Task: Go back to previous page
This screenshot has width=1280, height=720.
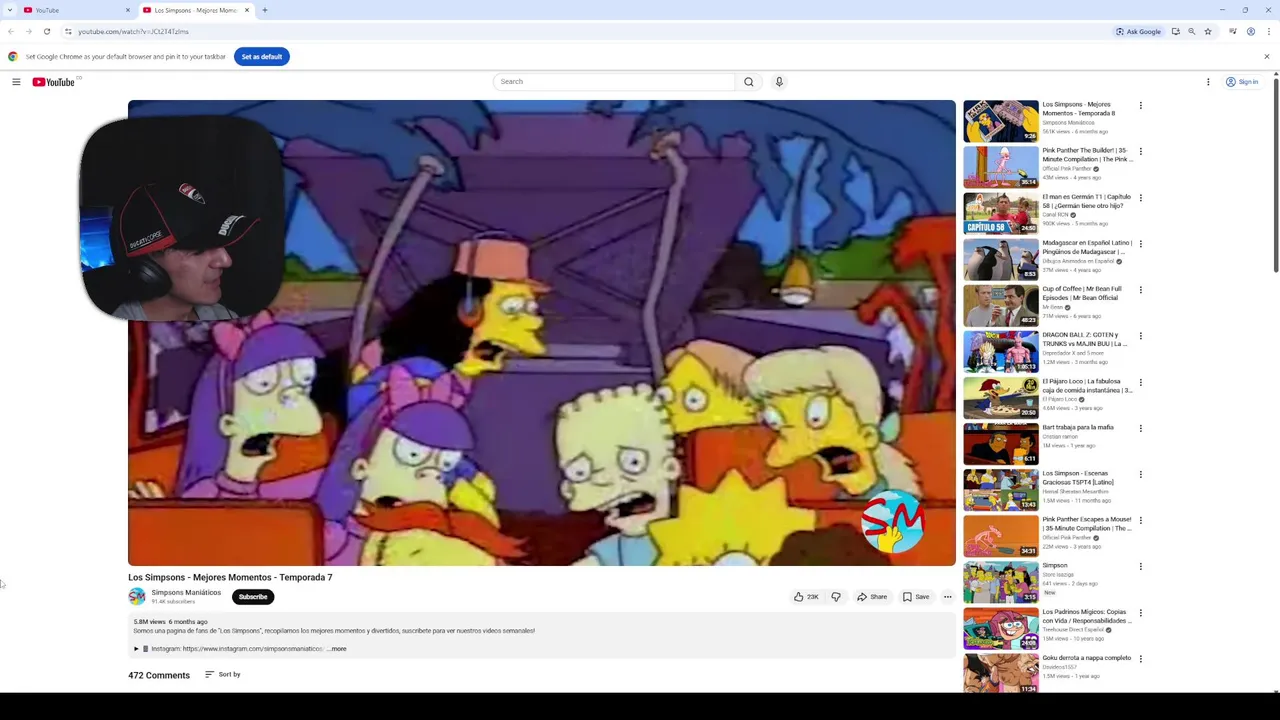Action: [11, 32]
